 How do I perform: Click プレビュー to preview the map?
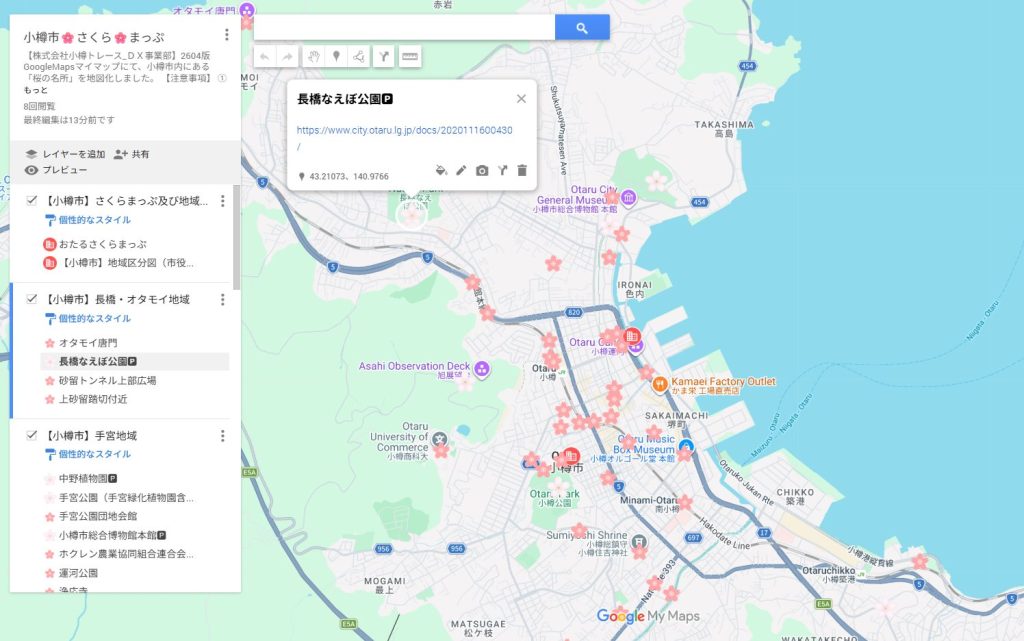point(56,170)
